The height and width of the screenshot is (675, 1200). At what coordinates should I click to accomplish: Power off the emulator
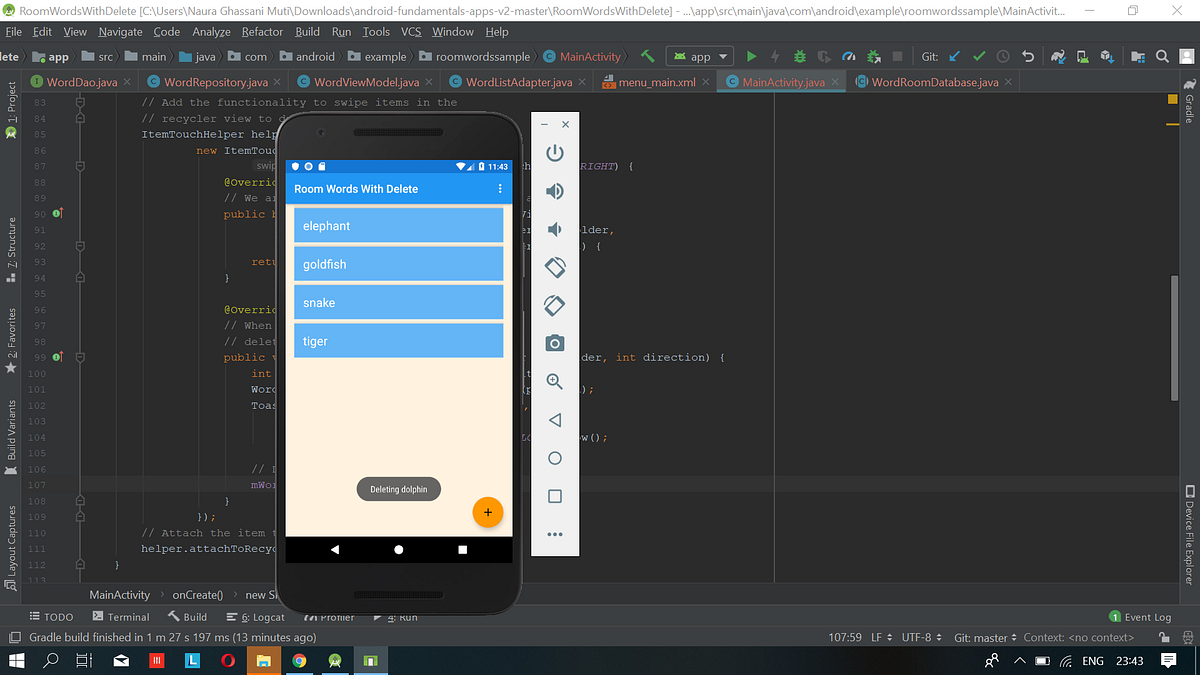(x=555, y=153)
